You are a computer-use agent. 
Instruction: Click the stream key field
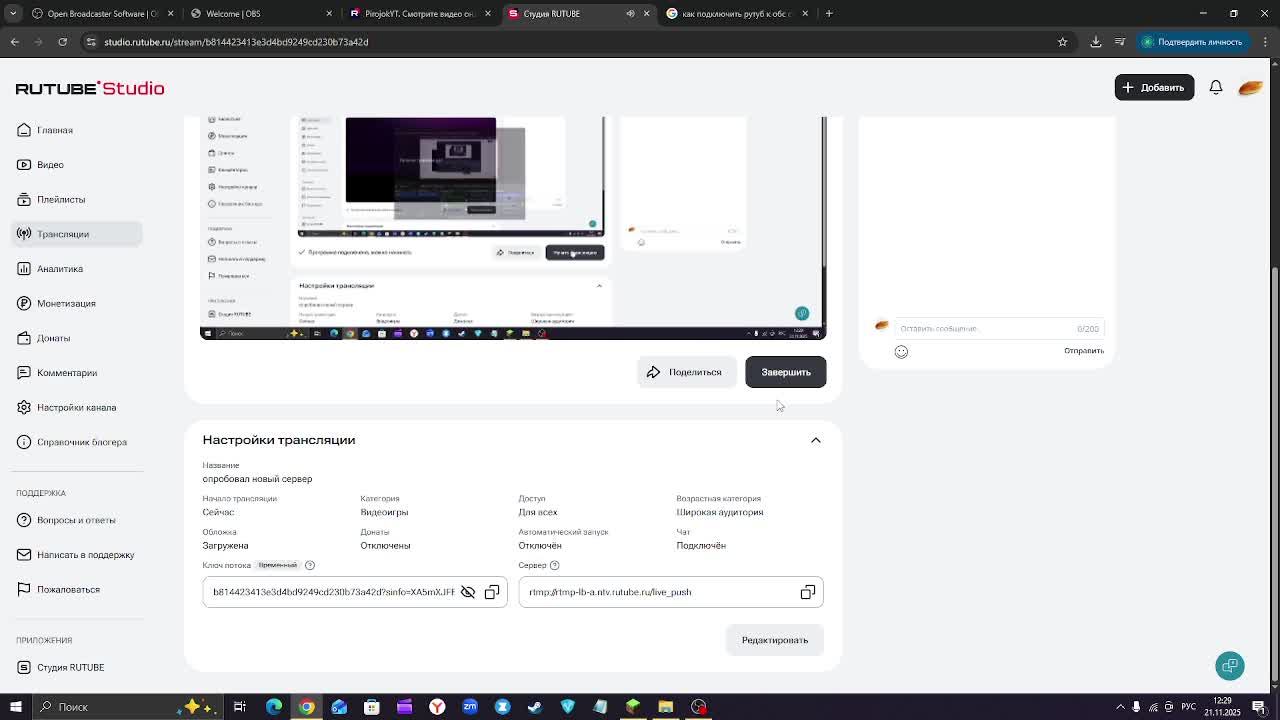[355, 592]
